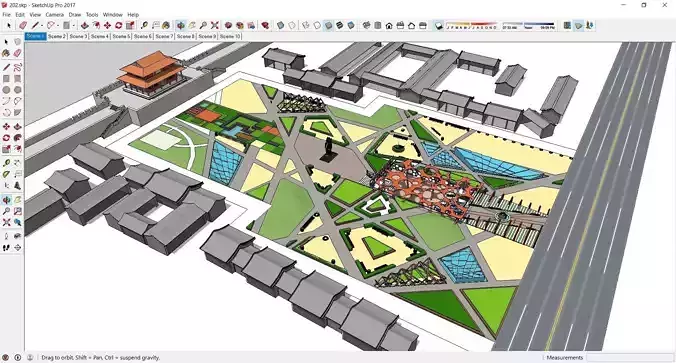676x363 pixels.
Task: Choose the Pie tool
Action: (17, 113)
